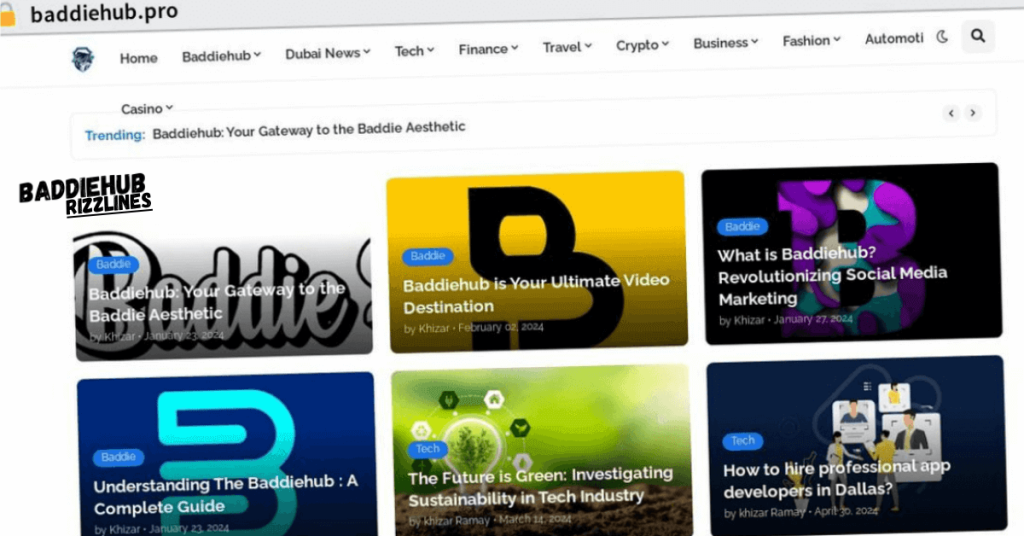The height and width of the screenshot is (536, 1024).
Task: Expand the Travel menu dropdown
Action: click(x=567, y=46)
